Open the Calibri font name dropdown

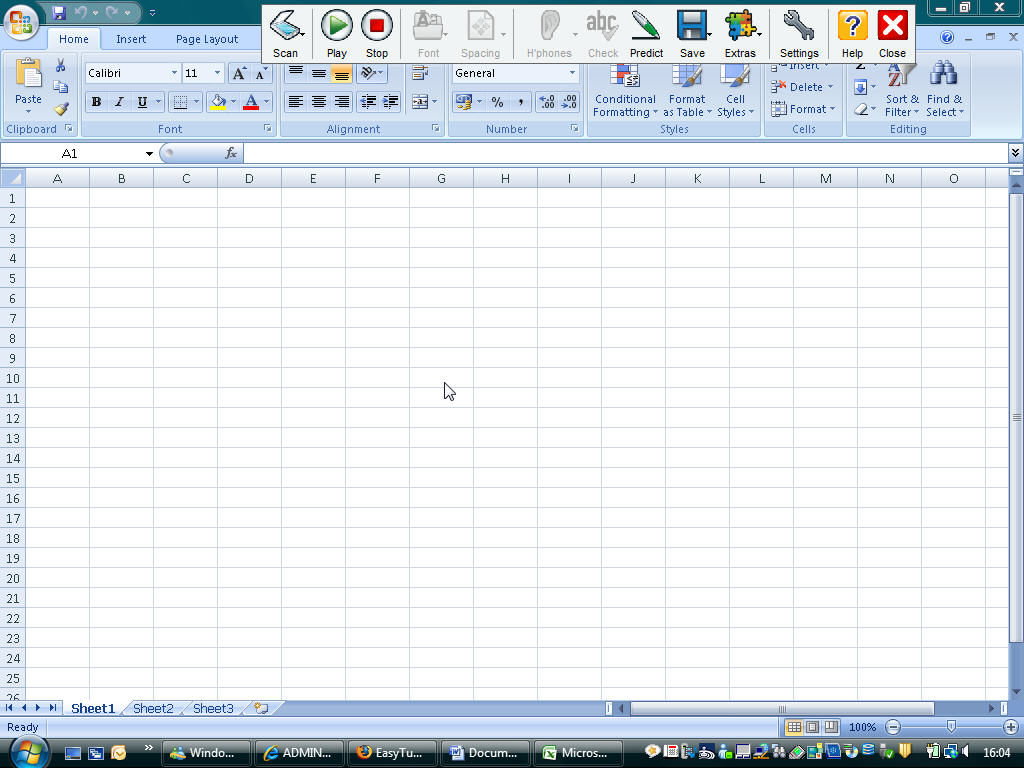pos(174,73)
